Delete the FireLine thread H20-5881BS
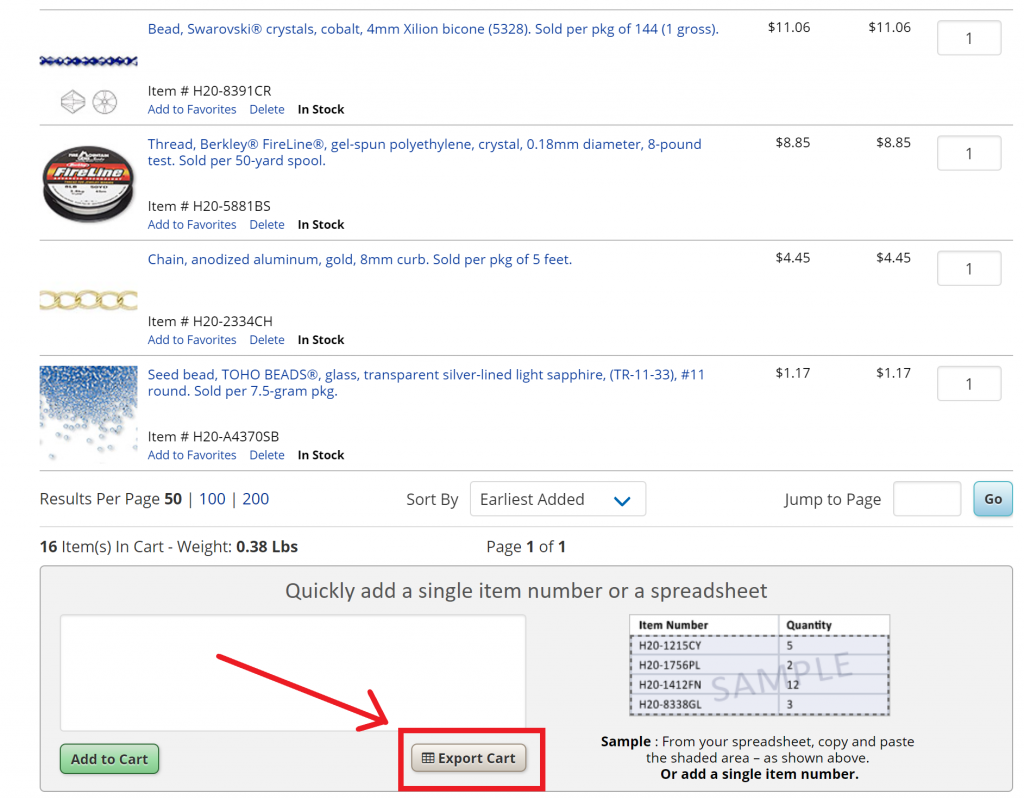Viewport: 1024px width, 799px height. pos(267,224)
